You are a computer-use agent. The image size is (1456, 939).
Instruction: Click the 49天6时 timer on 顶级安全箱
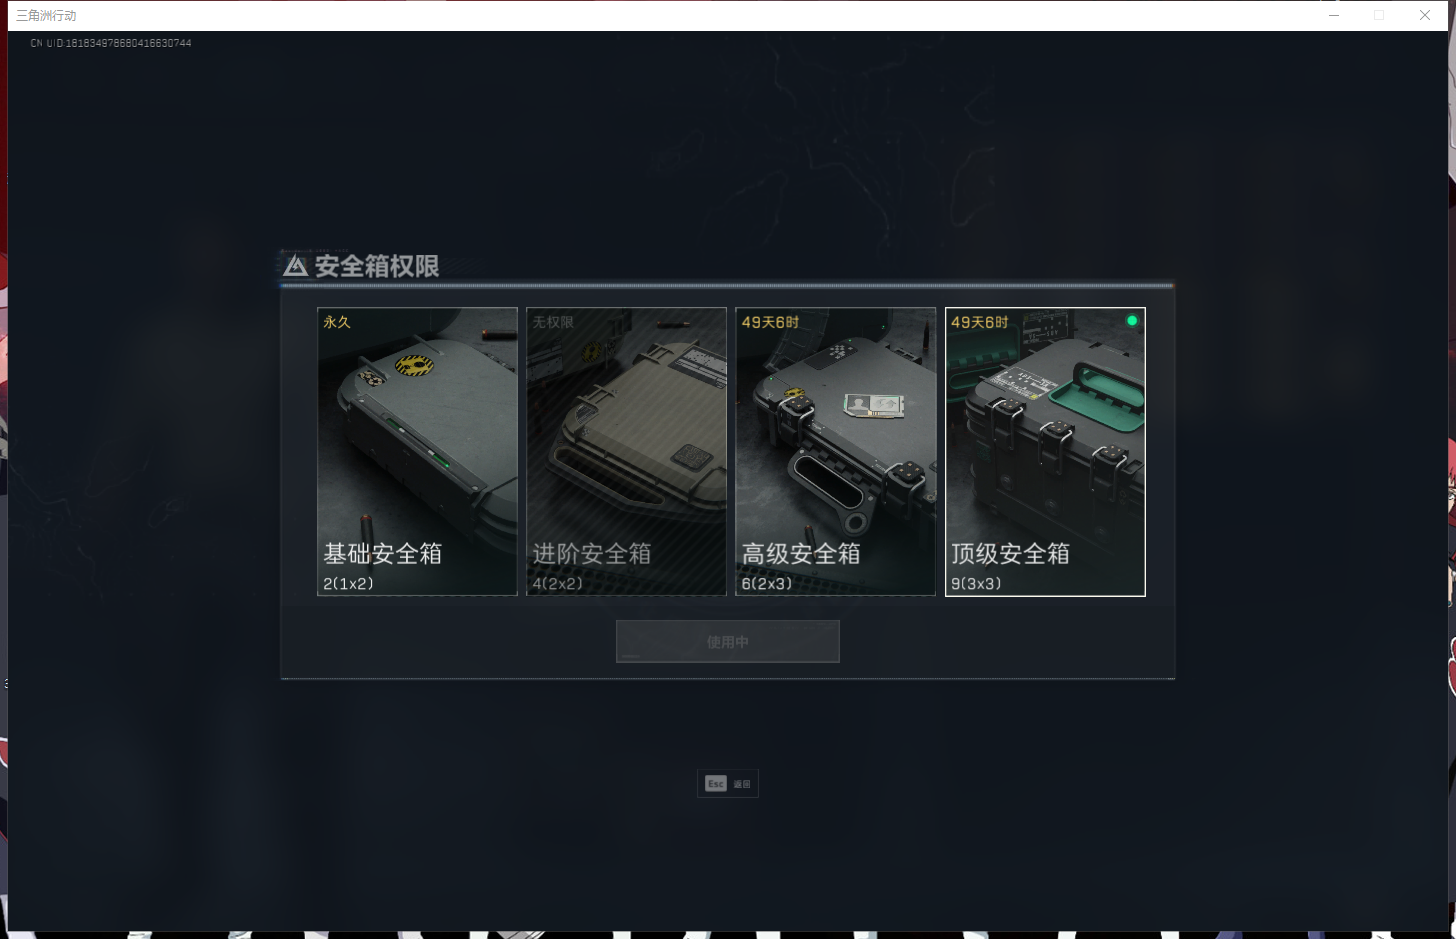(x=980, y=322)
